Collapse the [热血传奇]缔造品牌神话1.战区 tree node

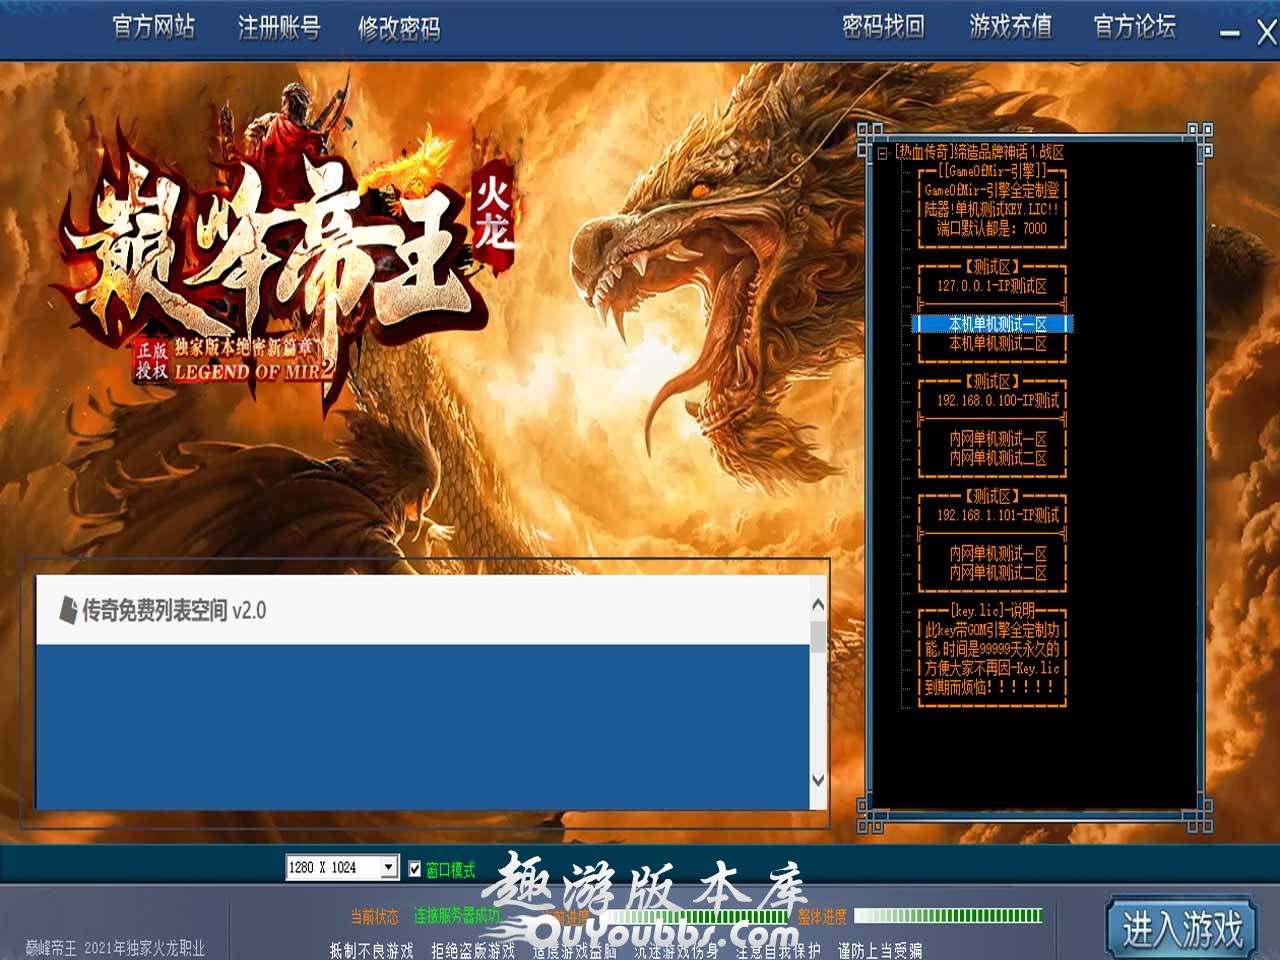tap(883, 153)
